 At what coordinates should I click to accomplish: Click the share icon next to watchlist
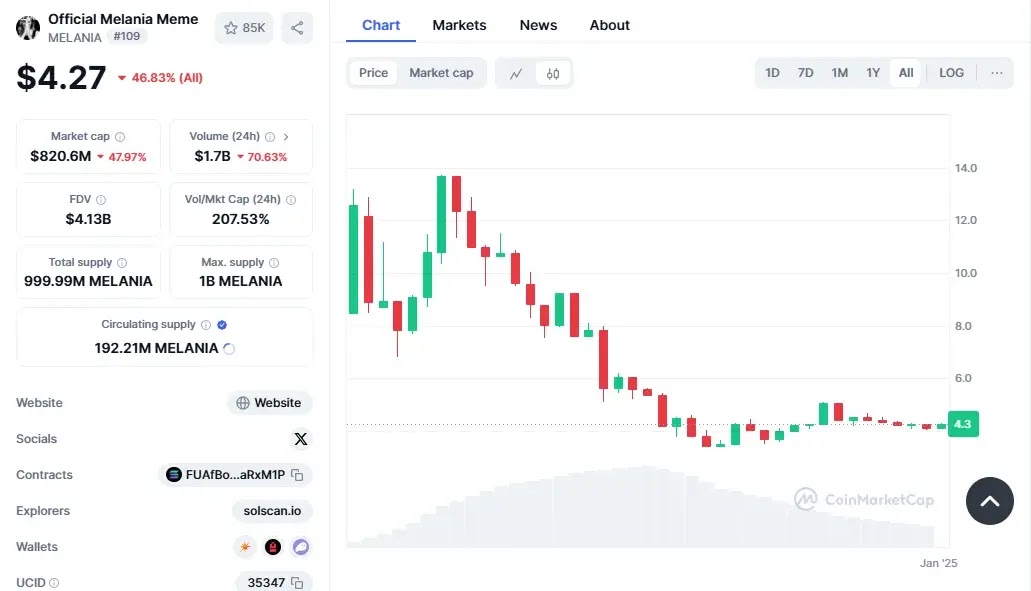(x=297, y=28)
